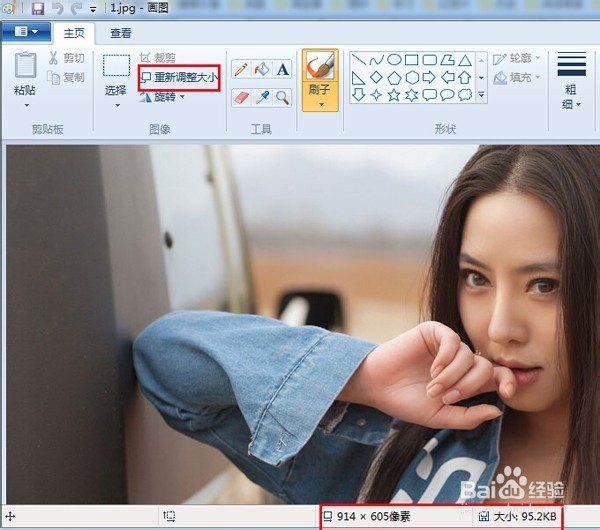Pick the straight Line shape
This screenshot has width=600, height=530.
(x=358, y=60)
